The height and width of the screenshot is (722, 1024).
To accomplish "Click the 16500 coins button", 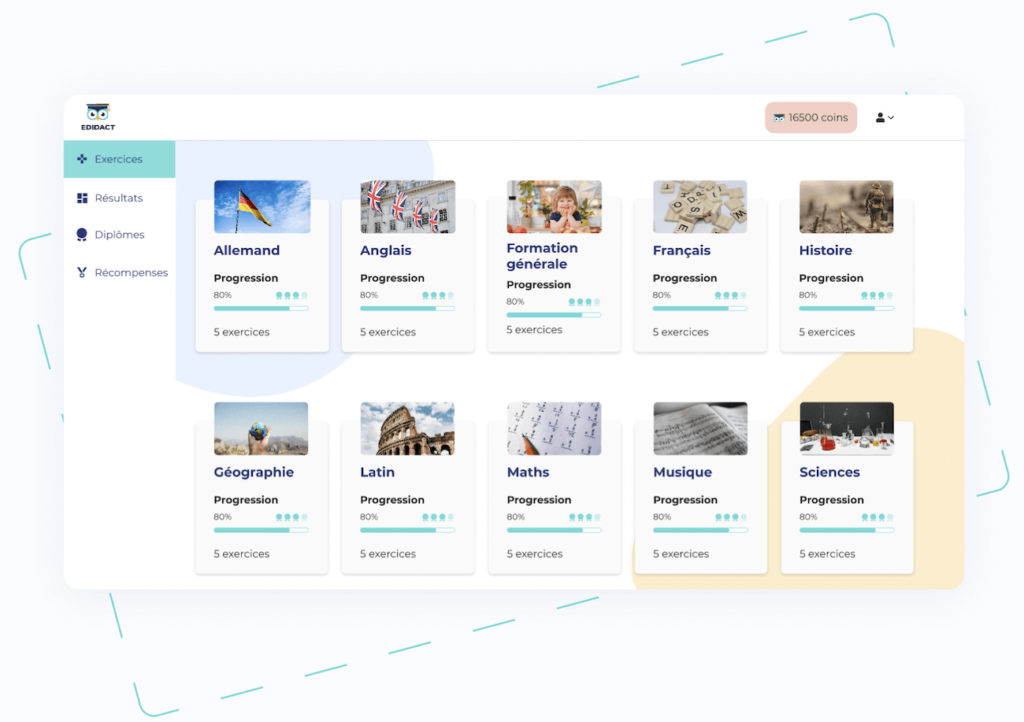I will coord(810,118).
